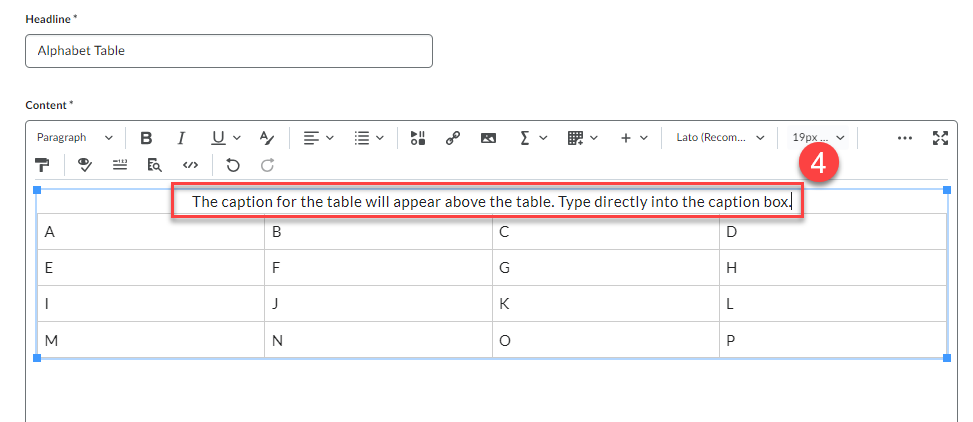Show more toolbar actions ellipsis

tap(905, 138)
